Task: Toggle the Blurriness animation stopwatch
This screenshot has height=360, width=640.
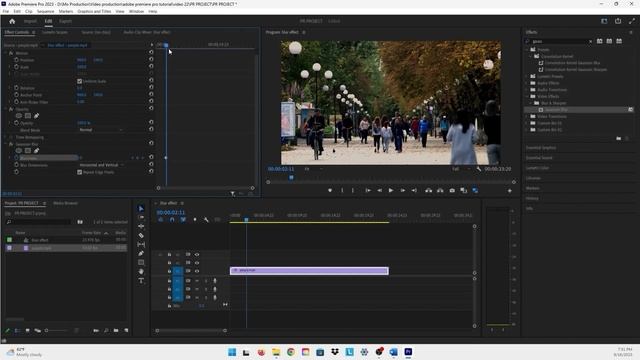Action: (x=16, y=158)
